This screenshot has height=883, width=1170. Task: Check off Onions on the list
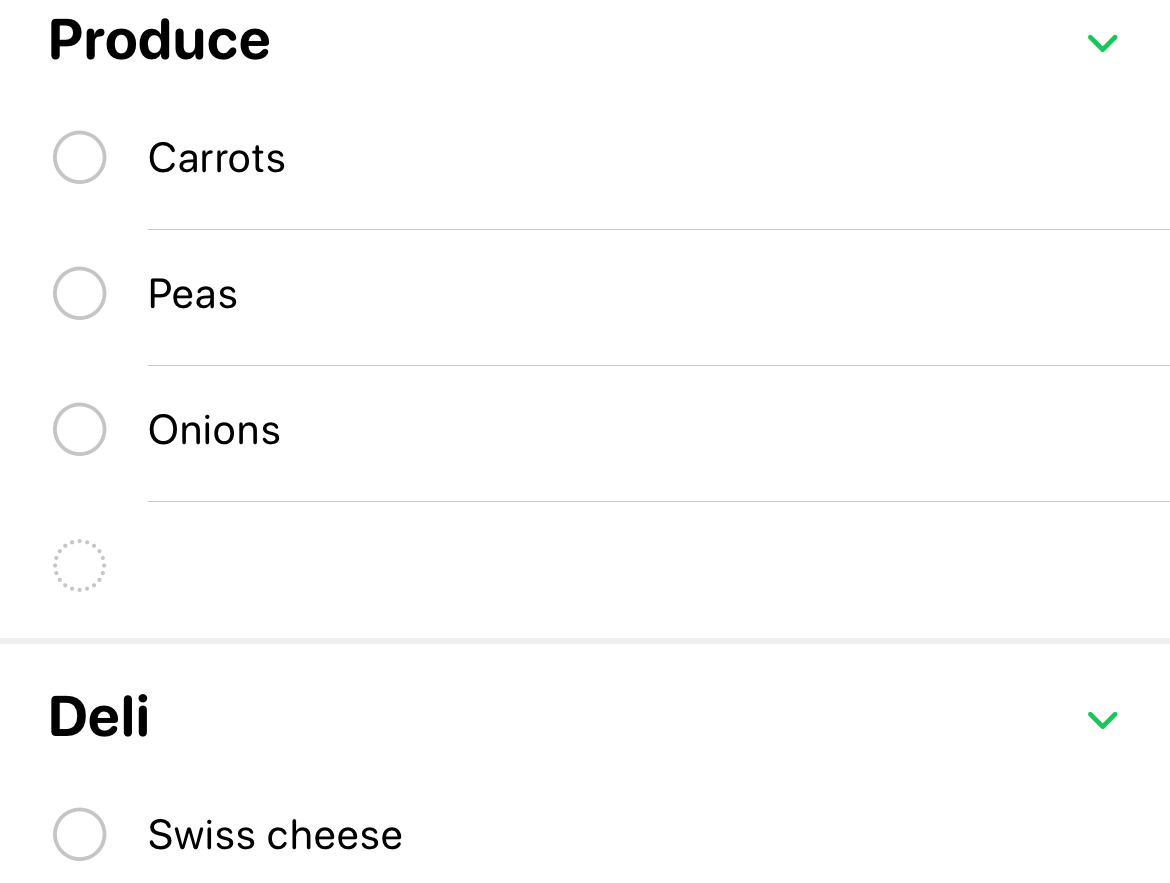click(79, 429)
